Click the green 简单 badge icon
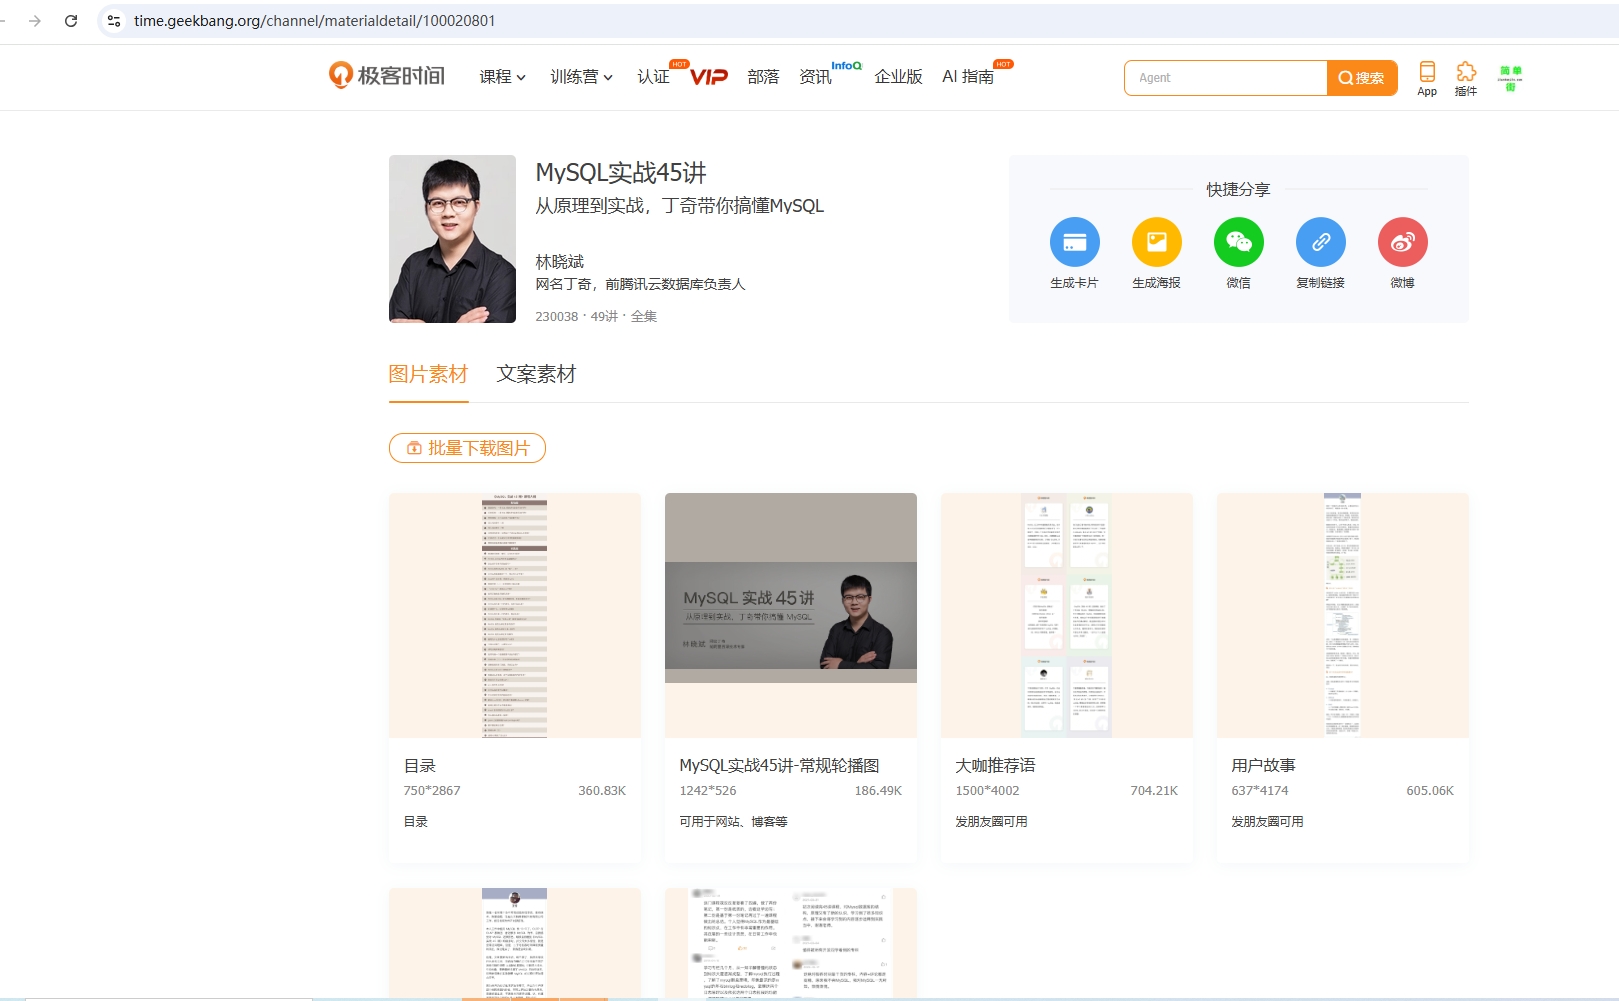Viewport: 1619px width, 1001px height. [1510, 78]
